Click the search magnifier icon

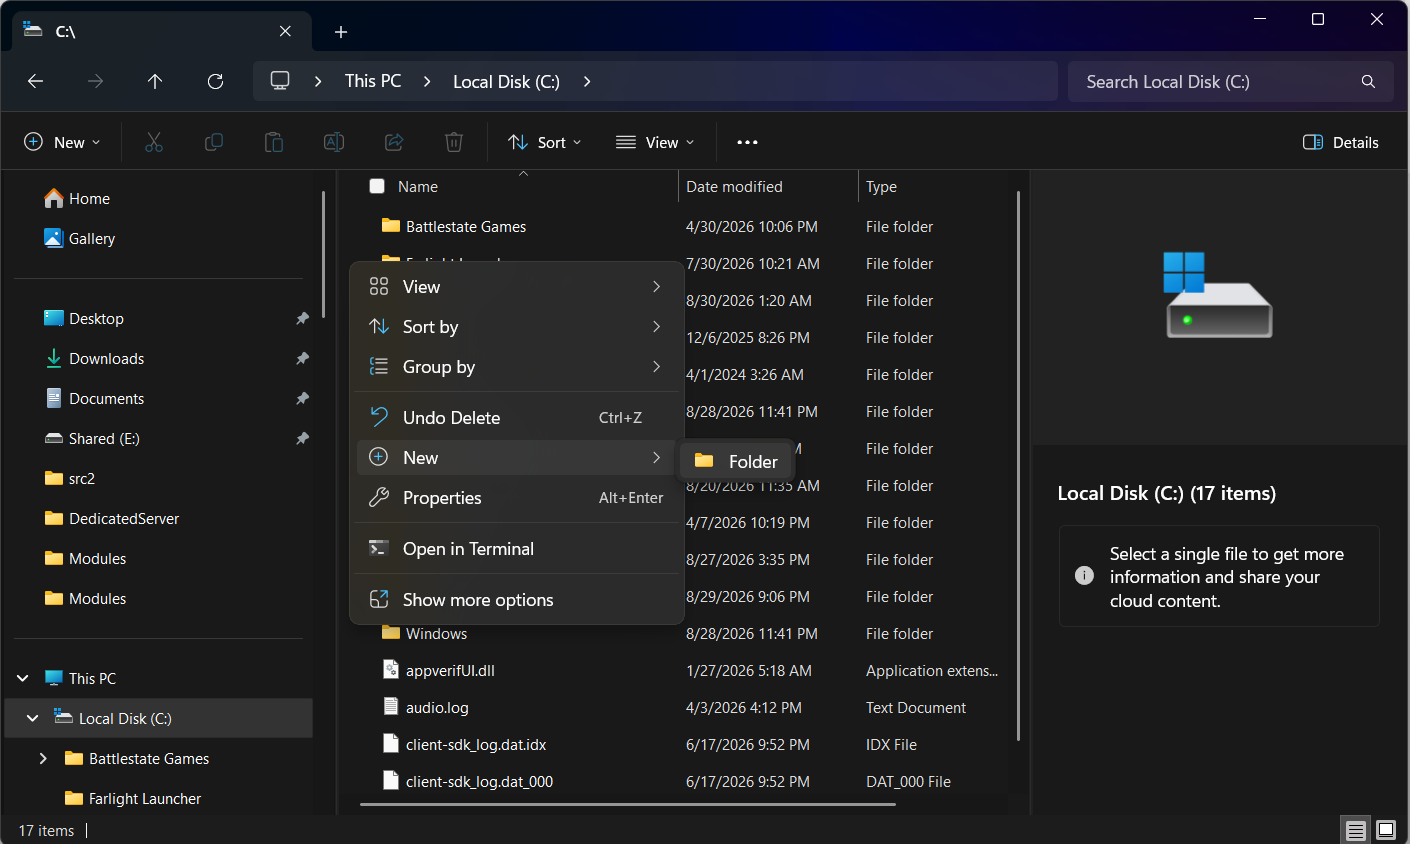(1368, 81)
